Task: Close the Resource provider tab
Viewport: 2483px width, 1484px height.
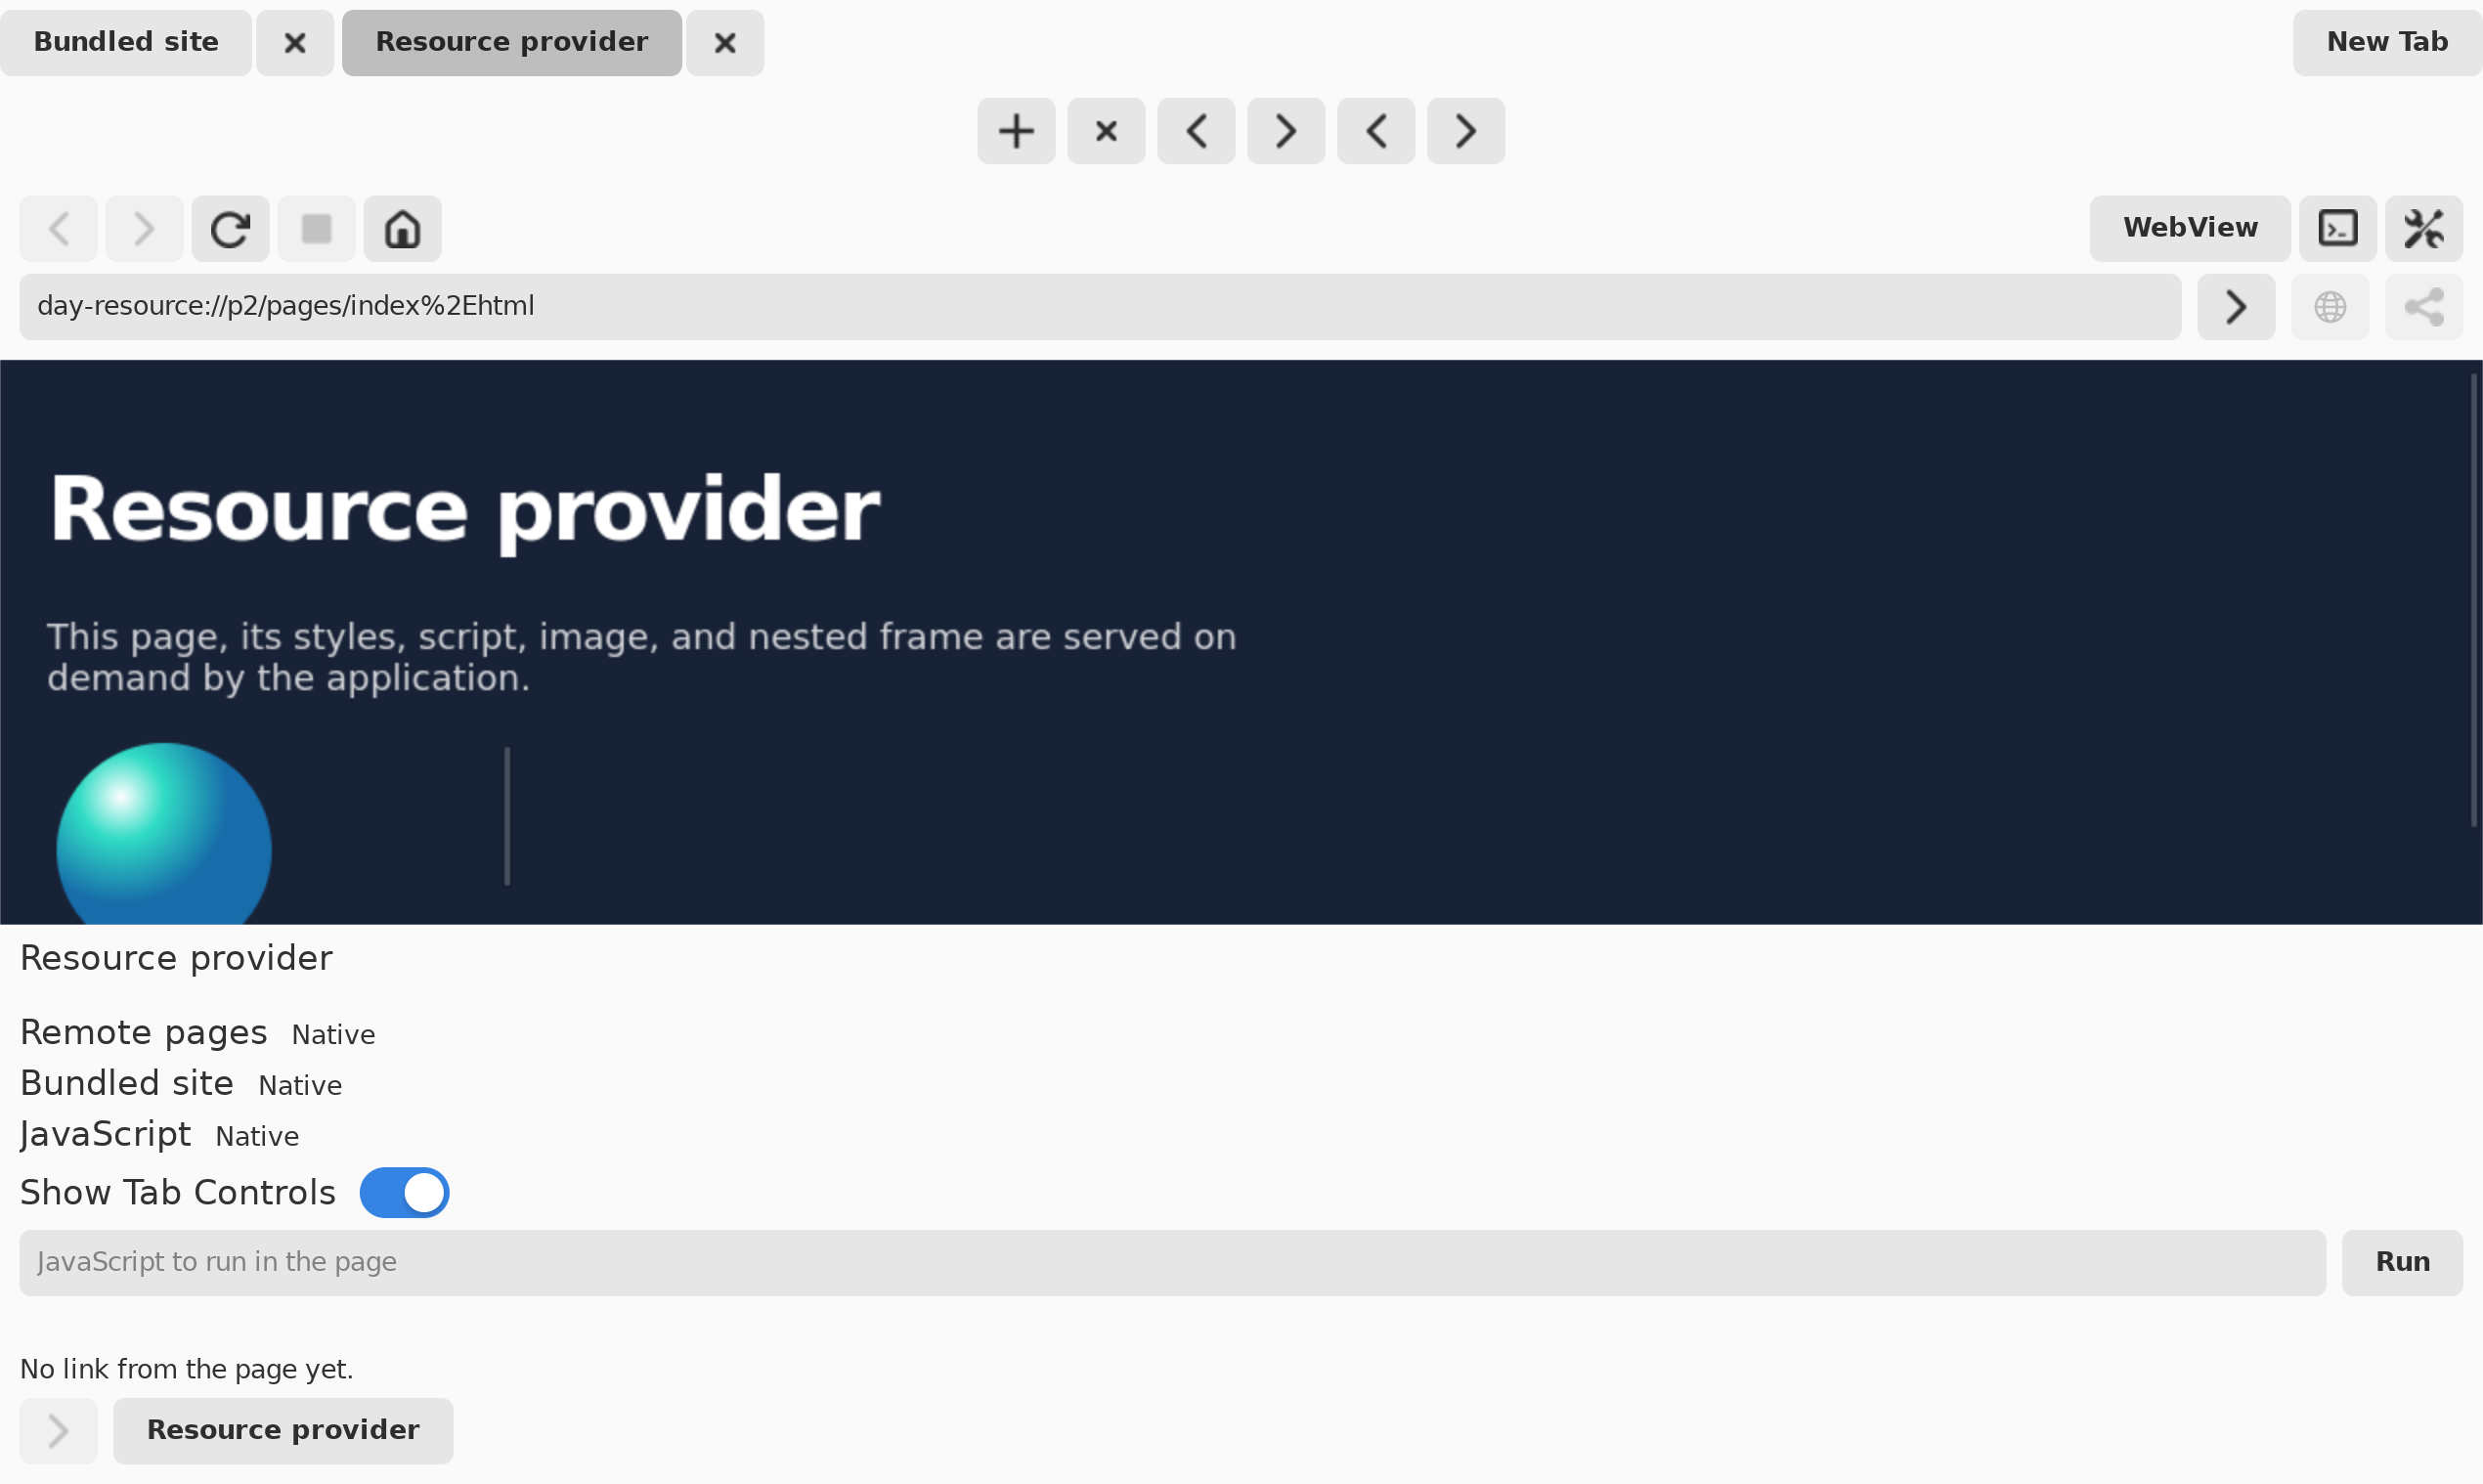Action: point(724,43)
